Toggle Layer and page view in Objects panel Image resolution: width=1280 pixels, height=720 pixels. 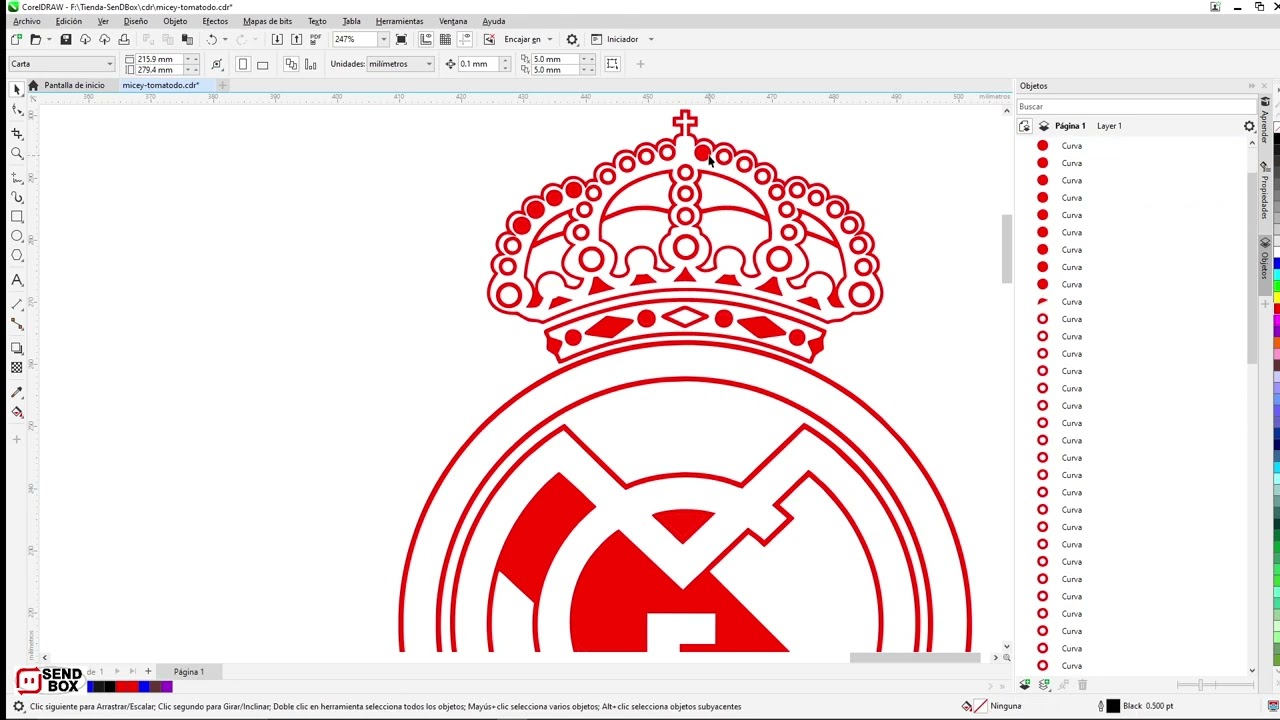pyautogui.click(x=1025, y=126)
